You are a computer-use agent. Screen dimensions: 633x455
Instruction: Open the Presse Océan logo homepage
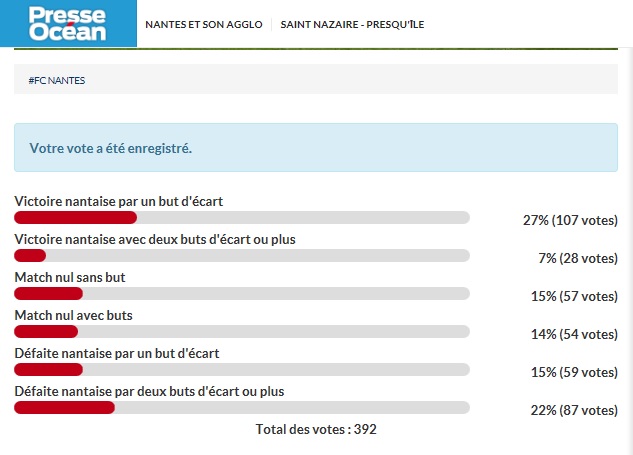pos(68,23)
